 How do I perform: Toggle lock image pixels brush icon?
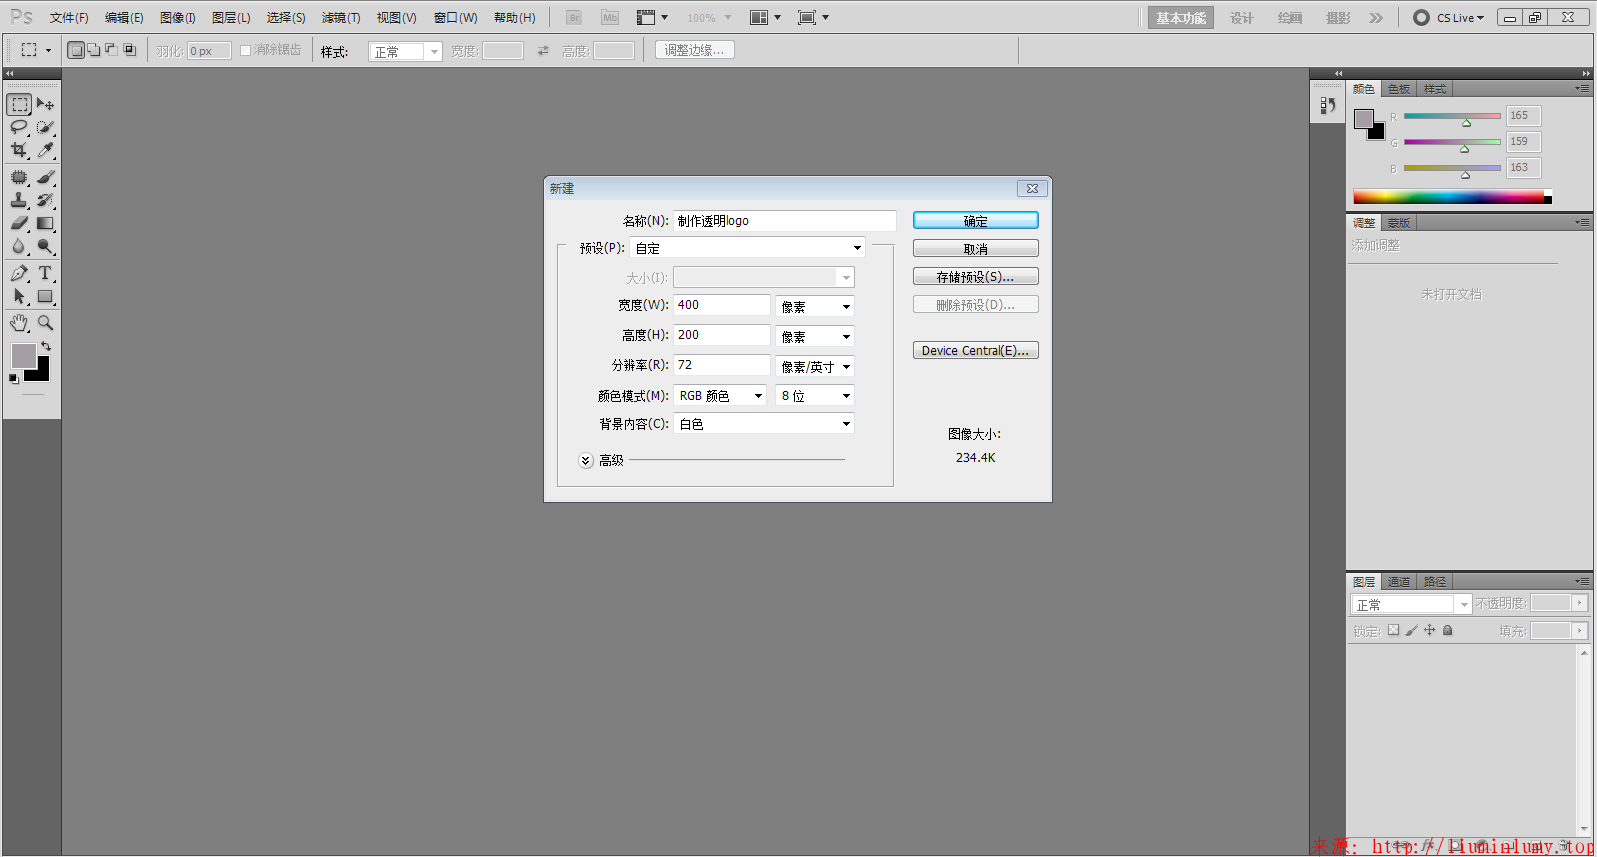[1411, 630]
